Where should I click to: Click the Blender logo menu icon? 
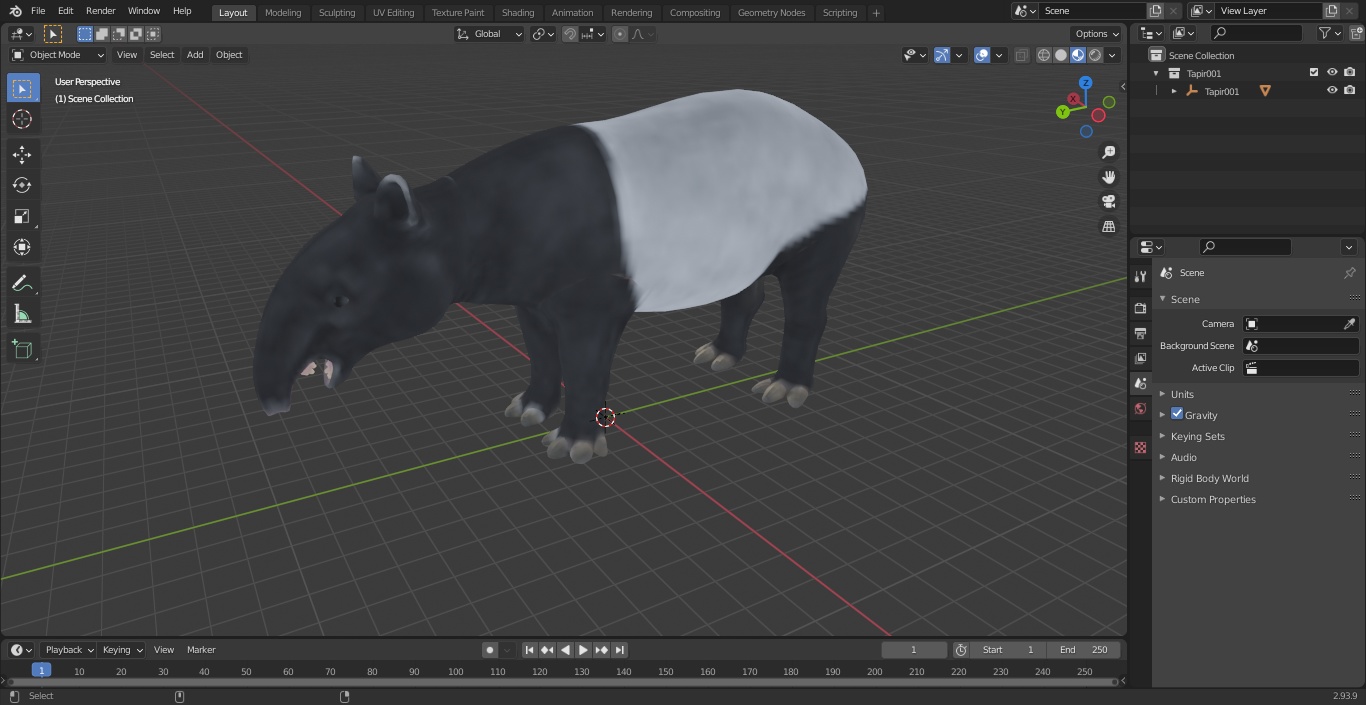(x=15, y=11)
